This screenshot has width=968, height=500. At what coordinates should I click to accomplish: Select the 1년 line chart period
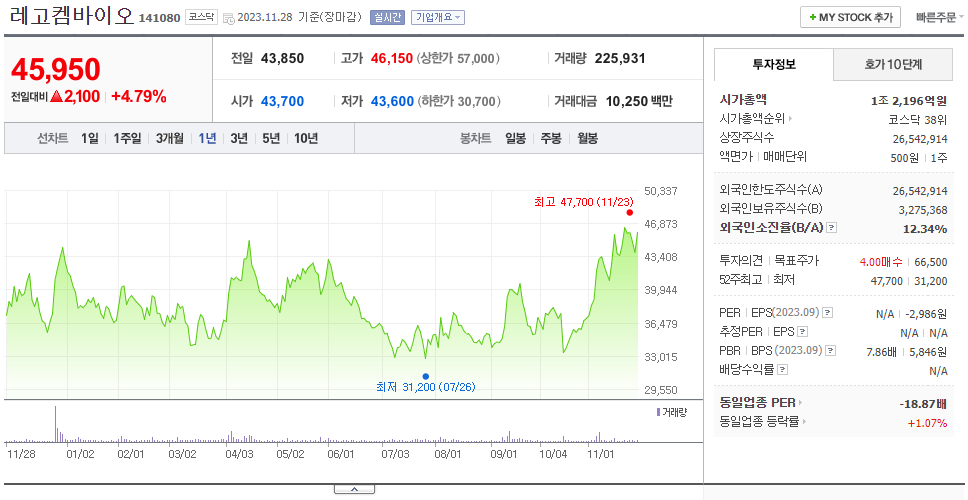207,138
